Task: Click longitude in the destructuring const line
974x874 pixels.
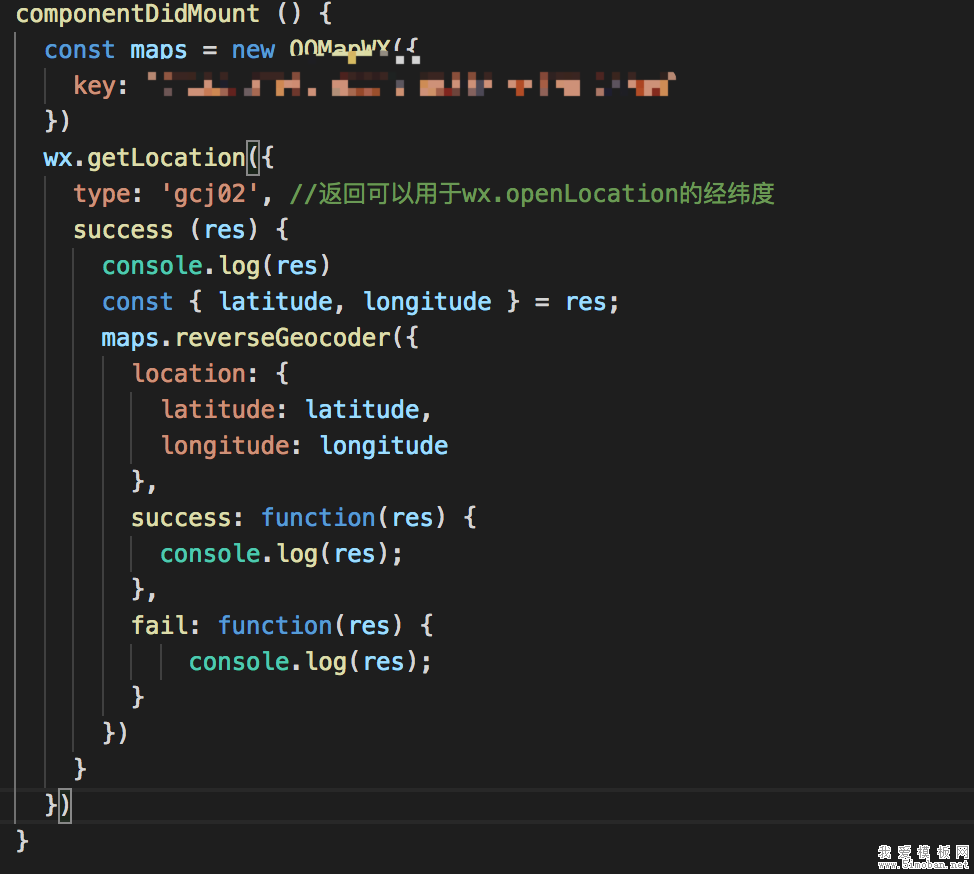Action: 427,302
